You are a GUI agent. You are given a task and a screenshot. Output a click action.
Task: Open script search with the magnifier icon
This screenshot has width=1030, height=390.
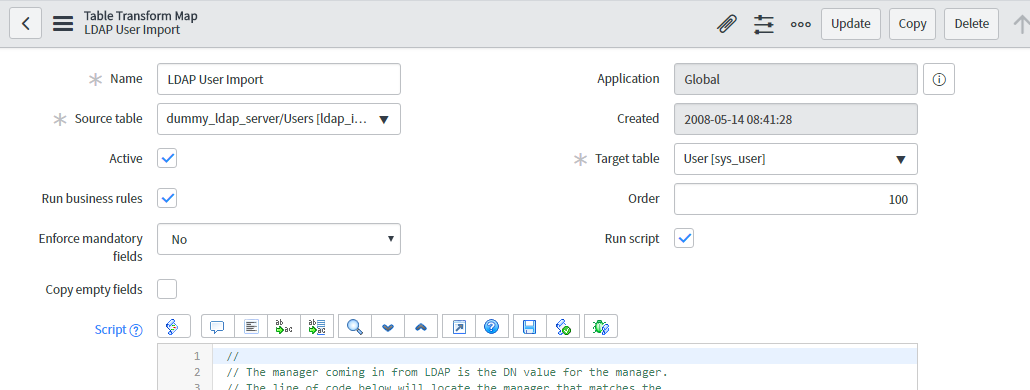(355, 326)
